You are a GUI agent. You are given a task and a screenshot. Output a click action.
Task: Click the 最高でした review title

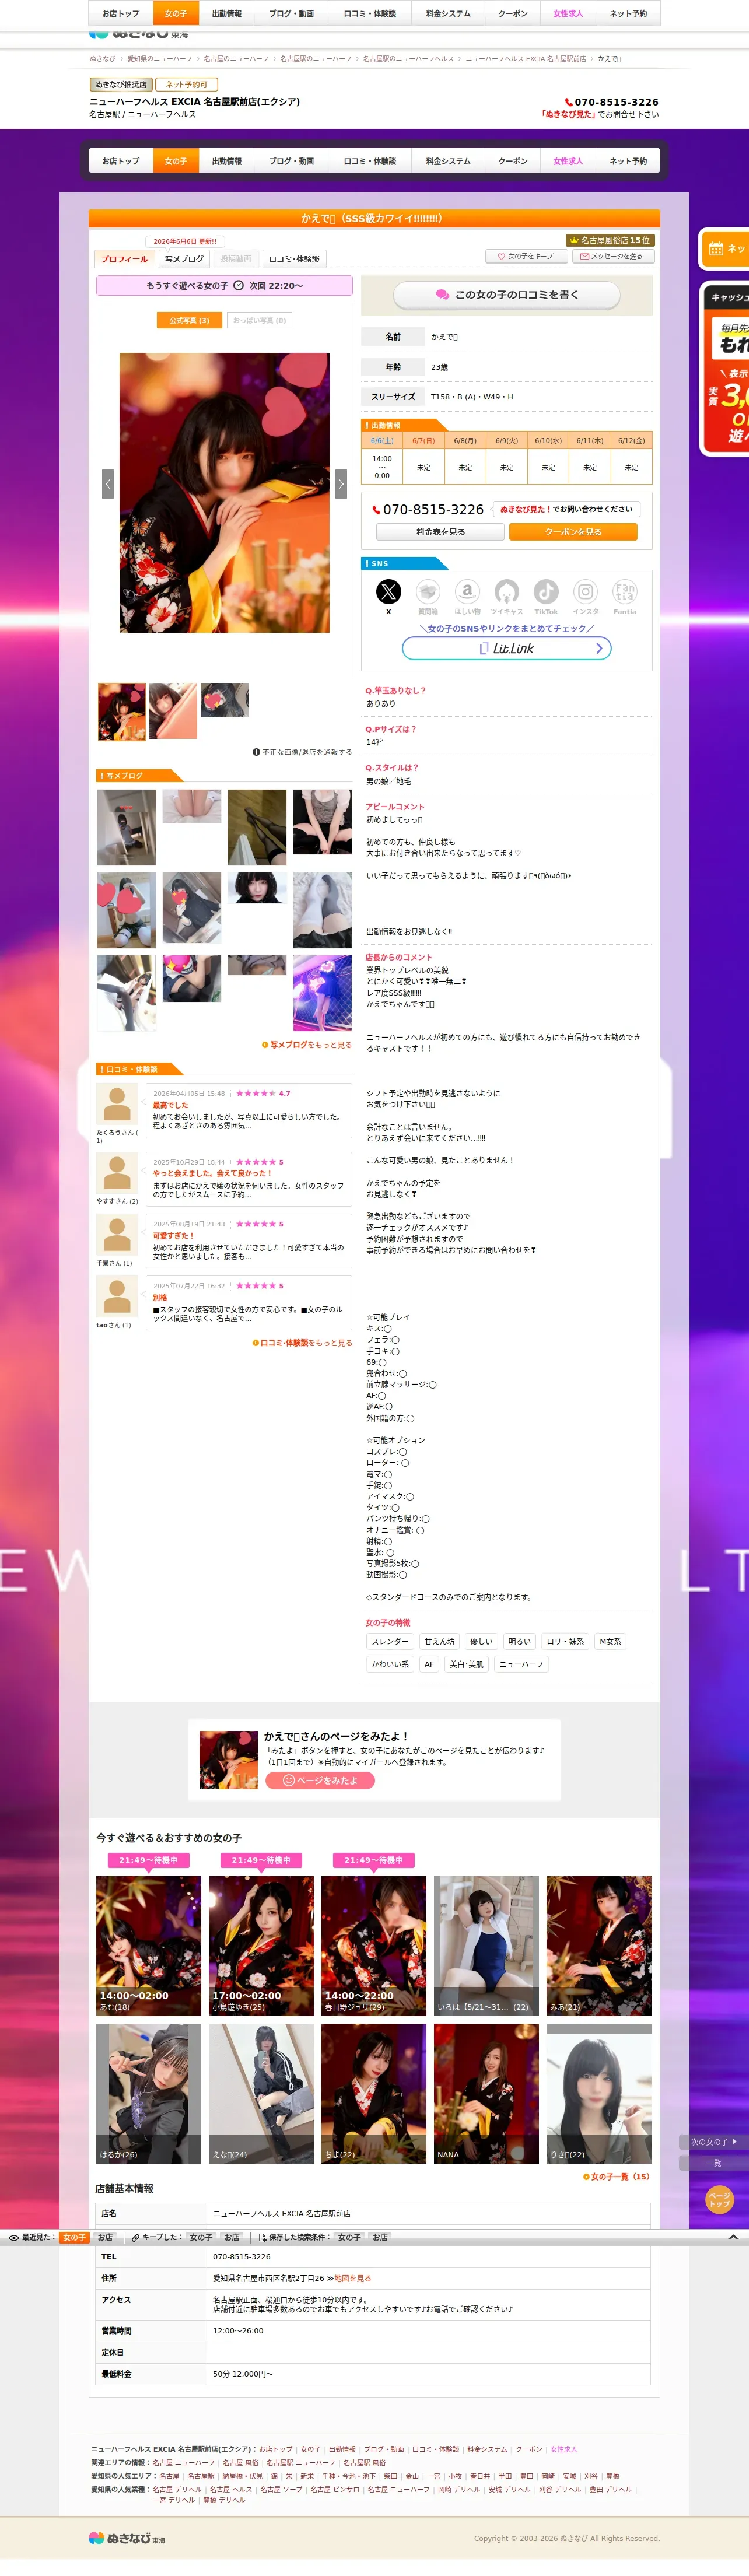coord(171,1105)
